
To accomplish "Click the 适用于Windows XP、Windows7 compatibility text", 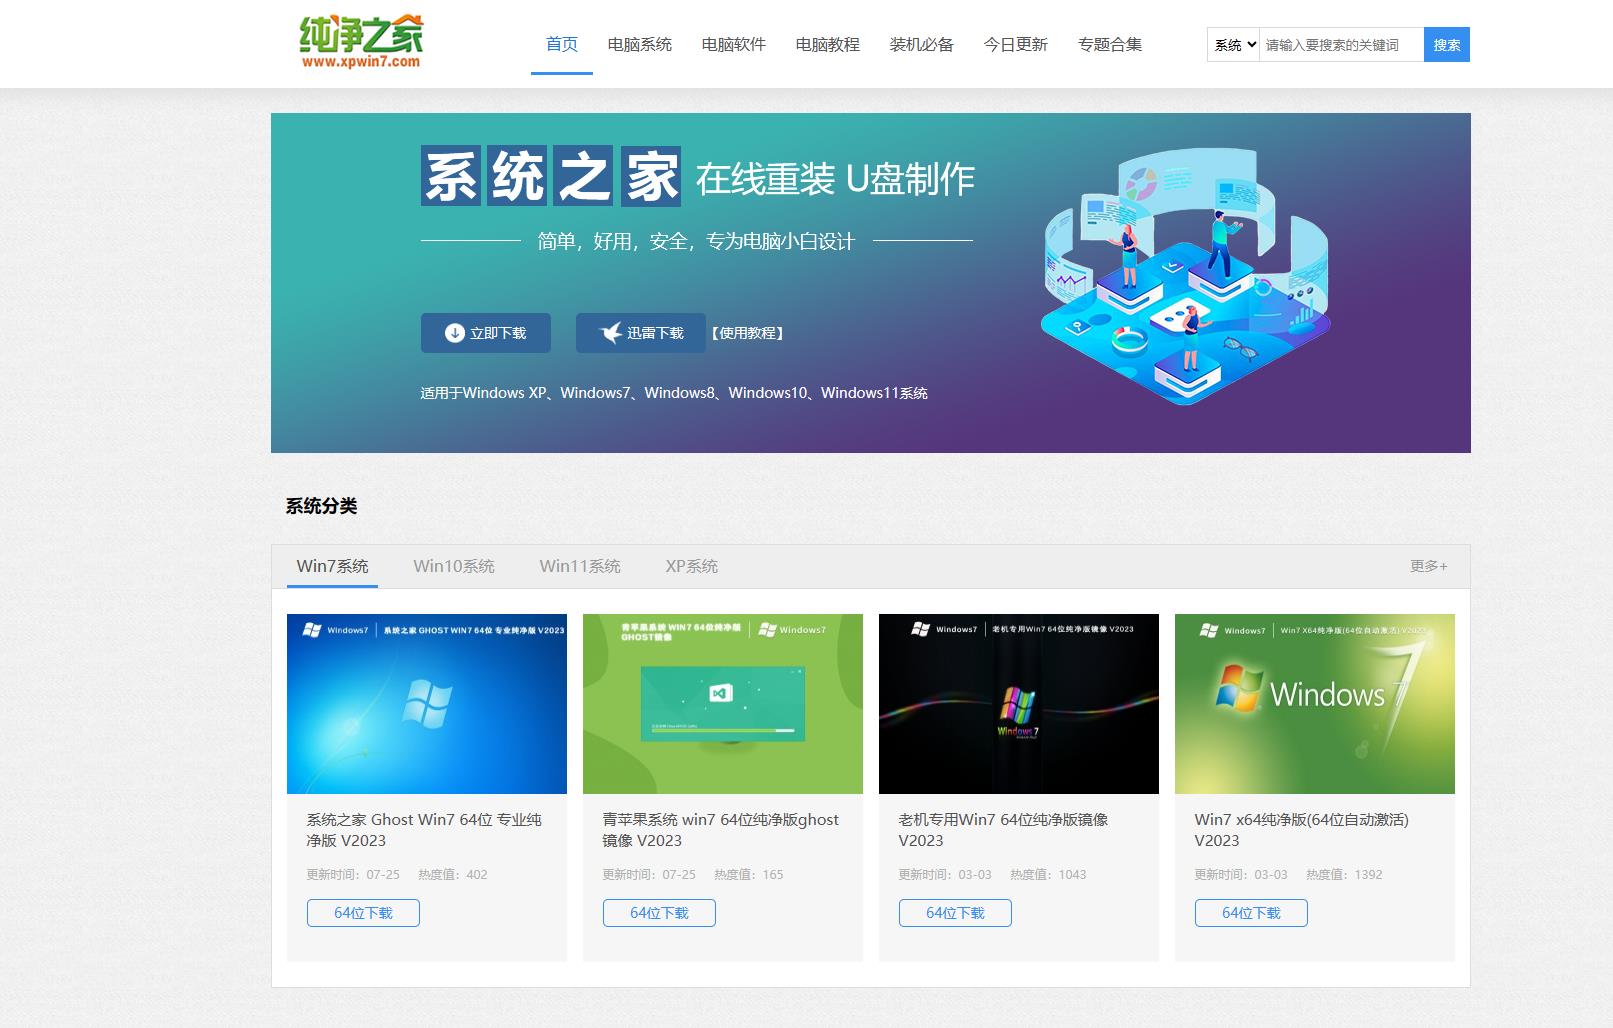I will click(674, 393).
